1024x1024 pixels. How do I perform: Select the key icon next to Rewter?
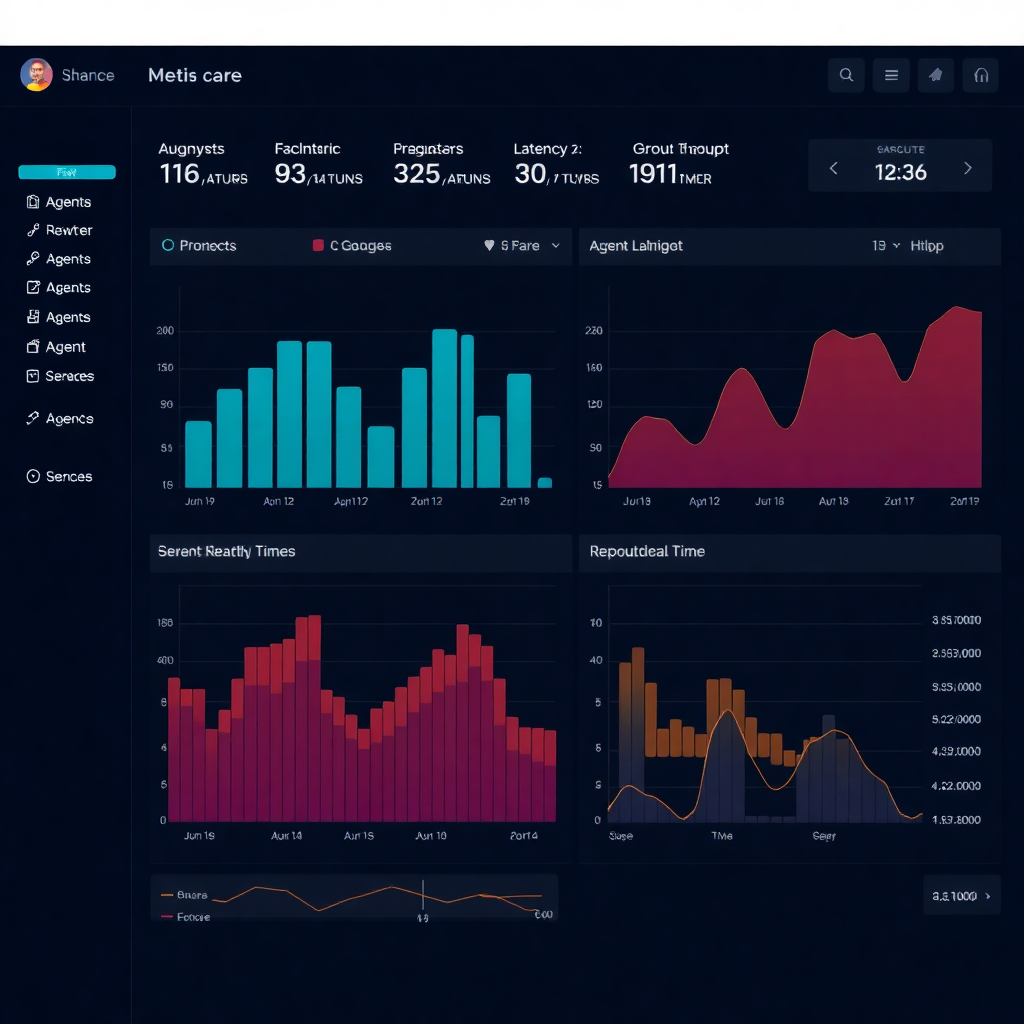click(32, 230)
